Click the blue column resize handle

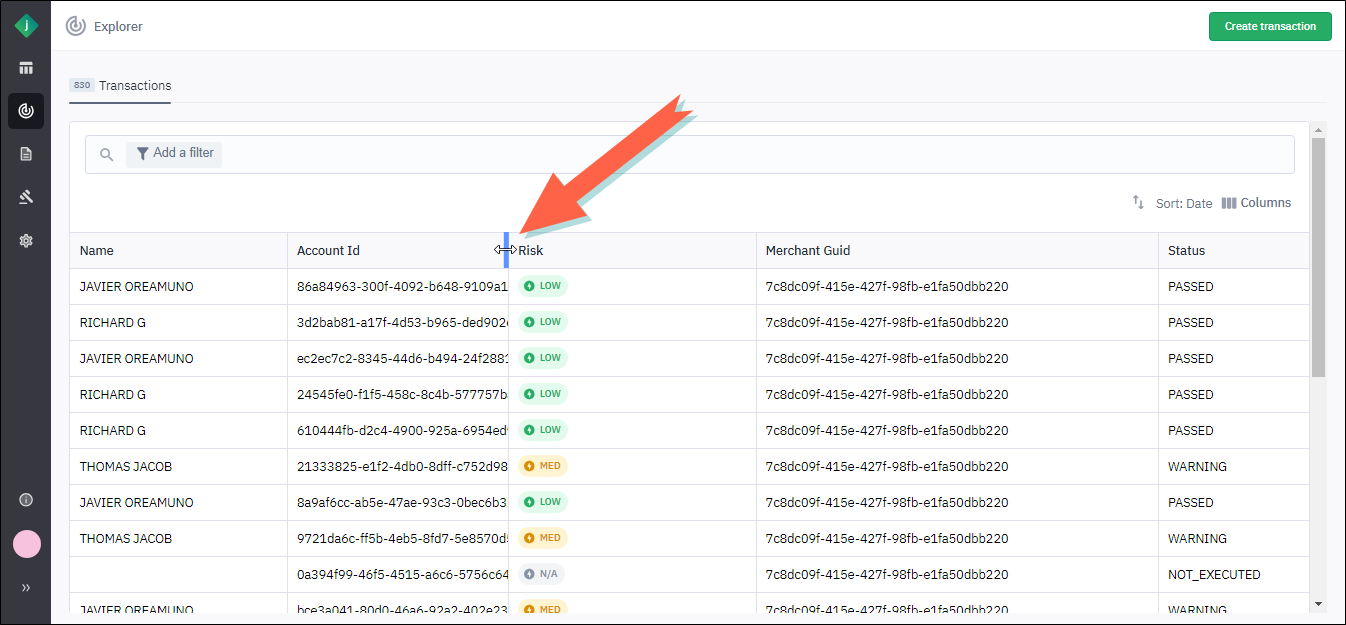tap(507, 250)
